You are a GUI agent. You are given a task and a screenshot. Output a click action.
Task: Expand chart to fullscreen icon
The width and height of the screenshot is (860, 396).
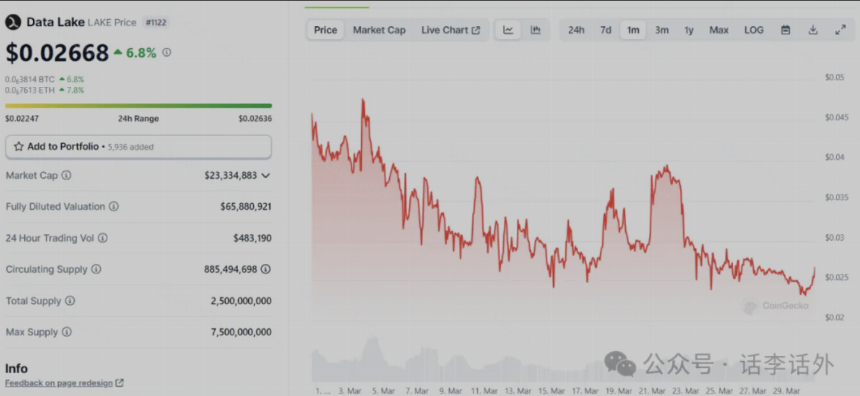coord(840,30)
